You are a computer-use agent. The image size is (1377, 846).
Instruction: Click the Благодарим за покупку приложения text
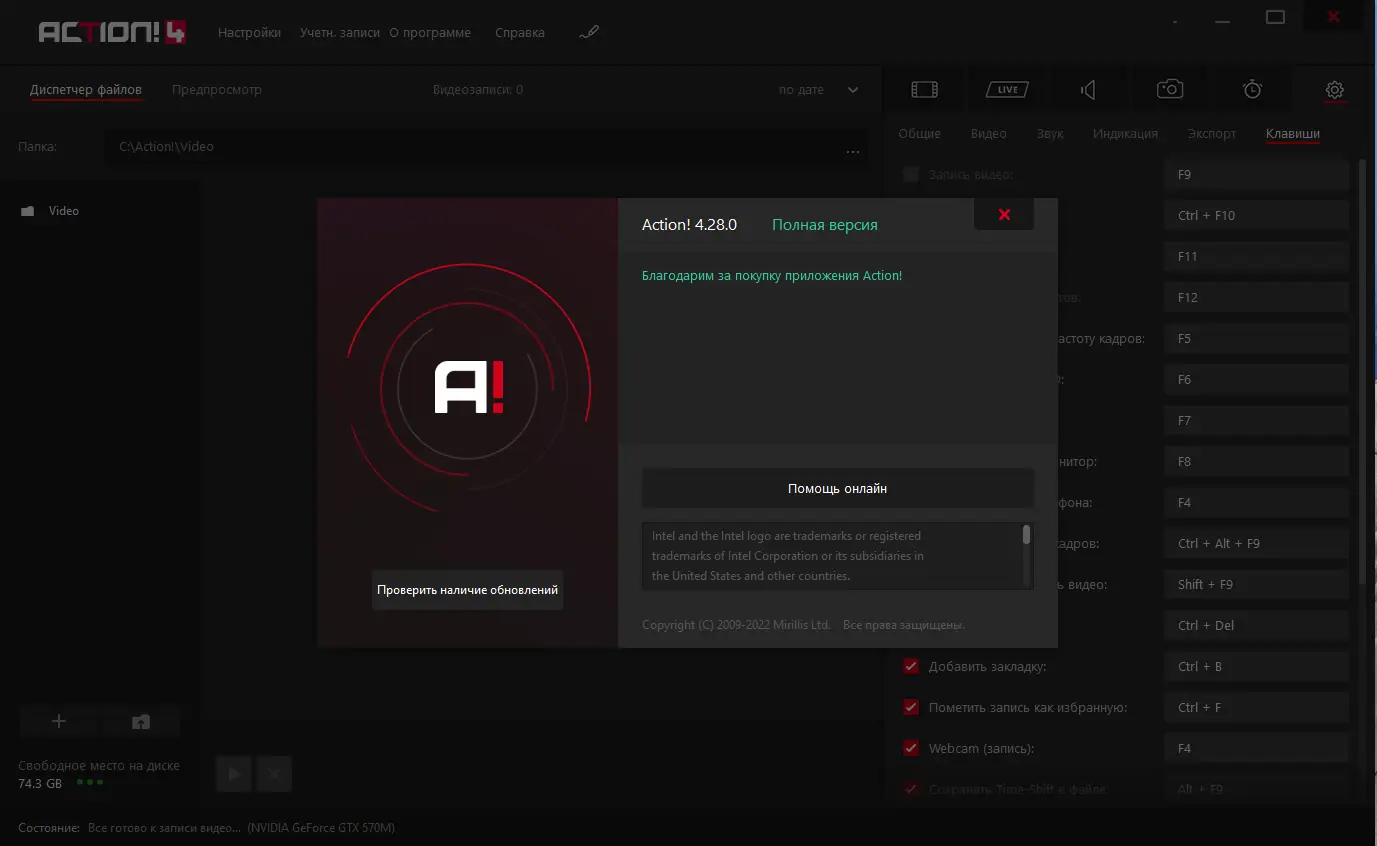tap(772, 276)
